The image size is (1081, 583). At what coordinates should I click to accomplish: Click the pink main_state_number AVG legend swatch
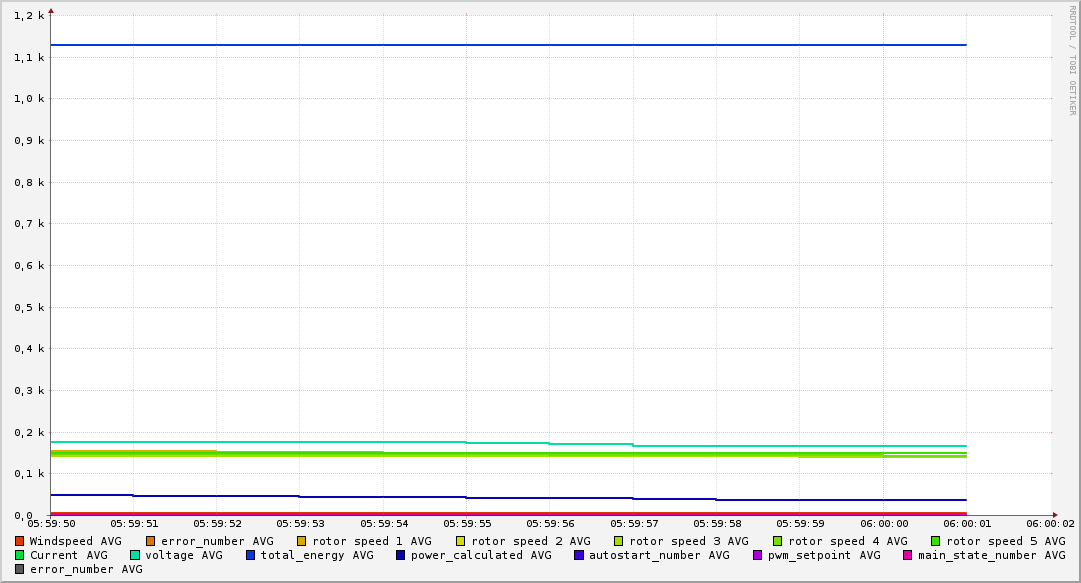pyautogui.click(x=908, y=555)
